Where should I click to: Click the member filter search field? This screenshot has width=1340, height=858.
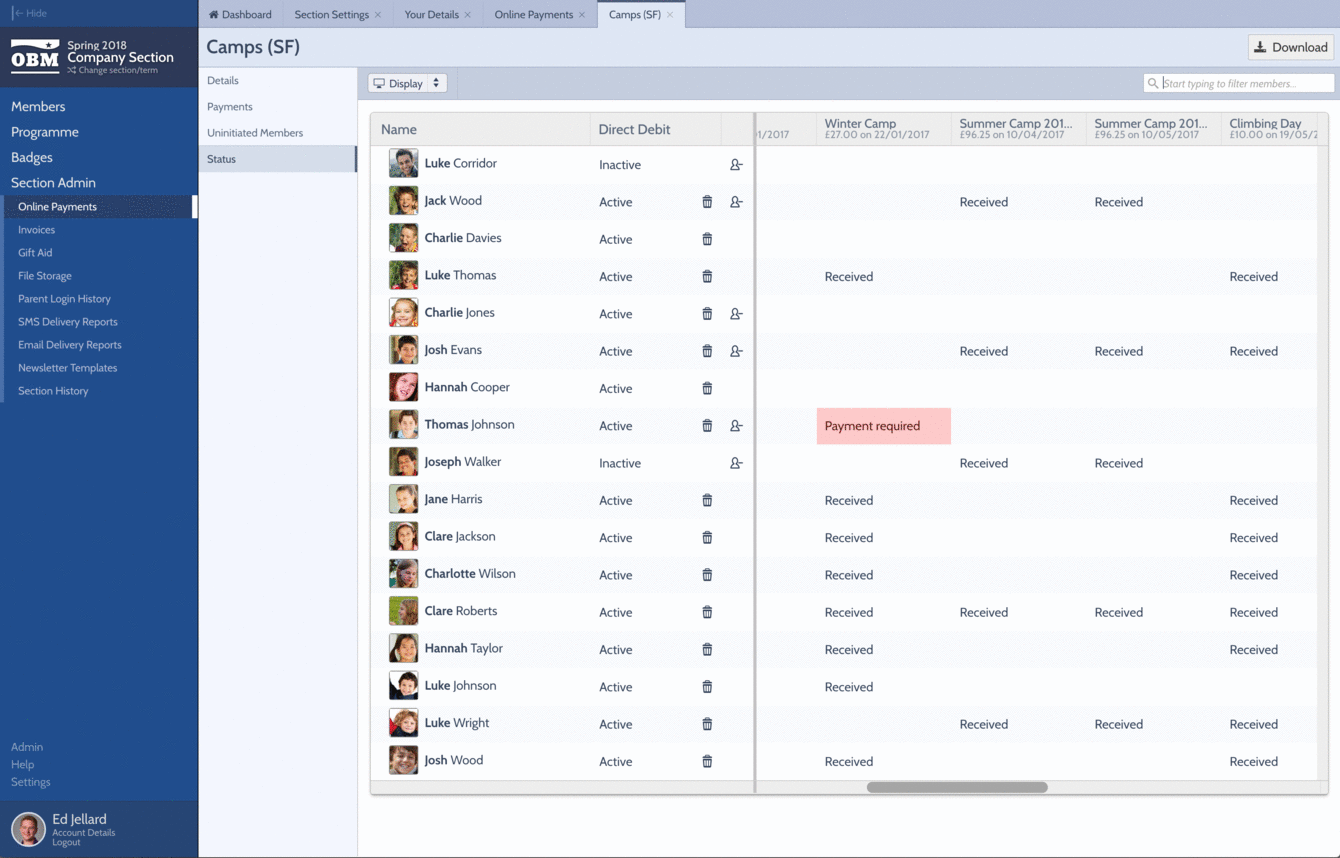click(x=1245, y=84)
